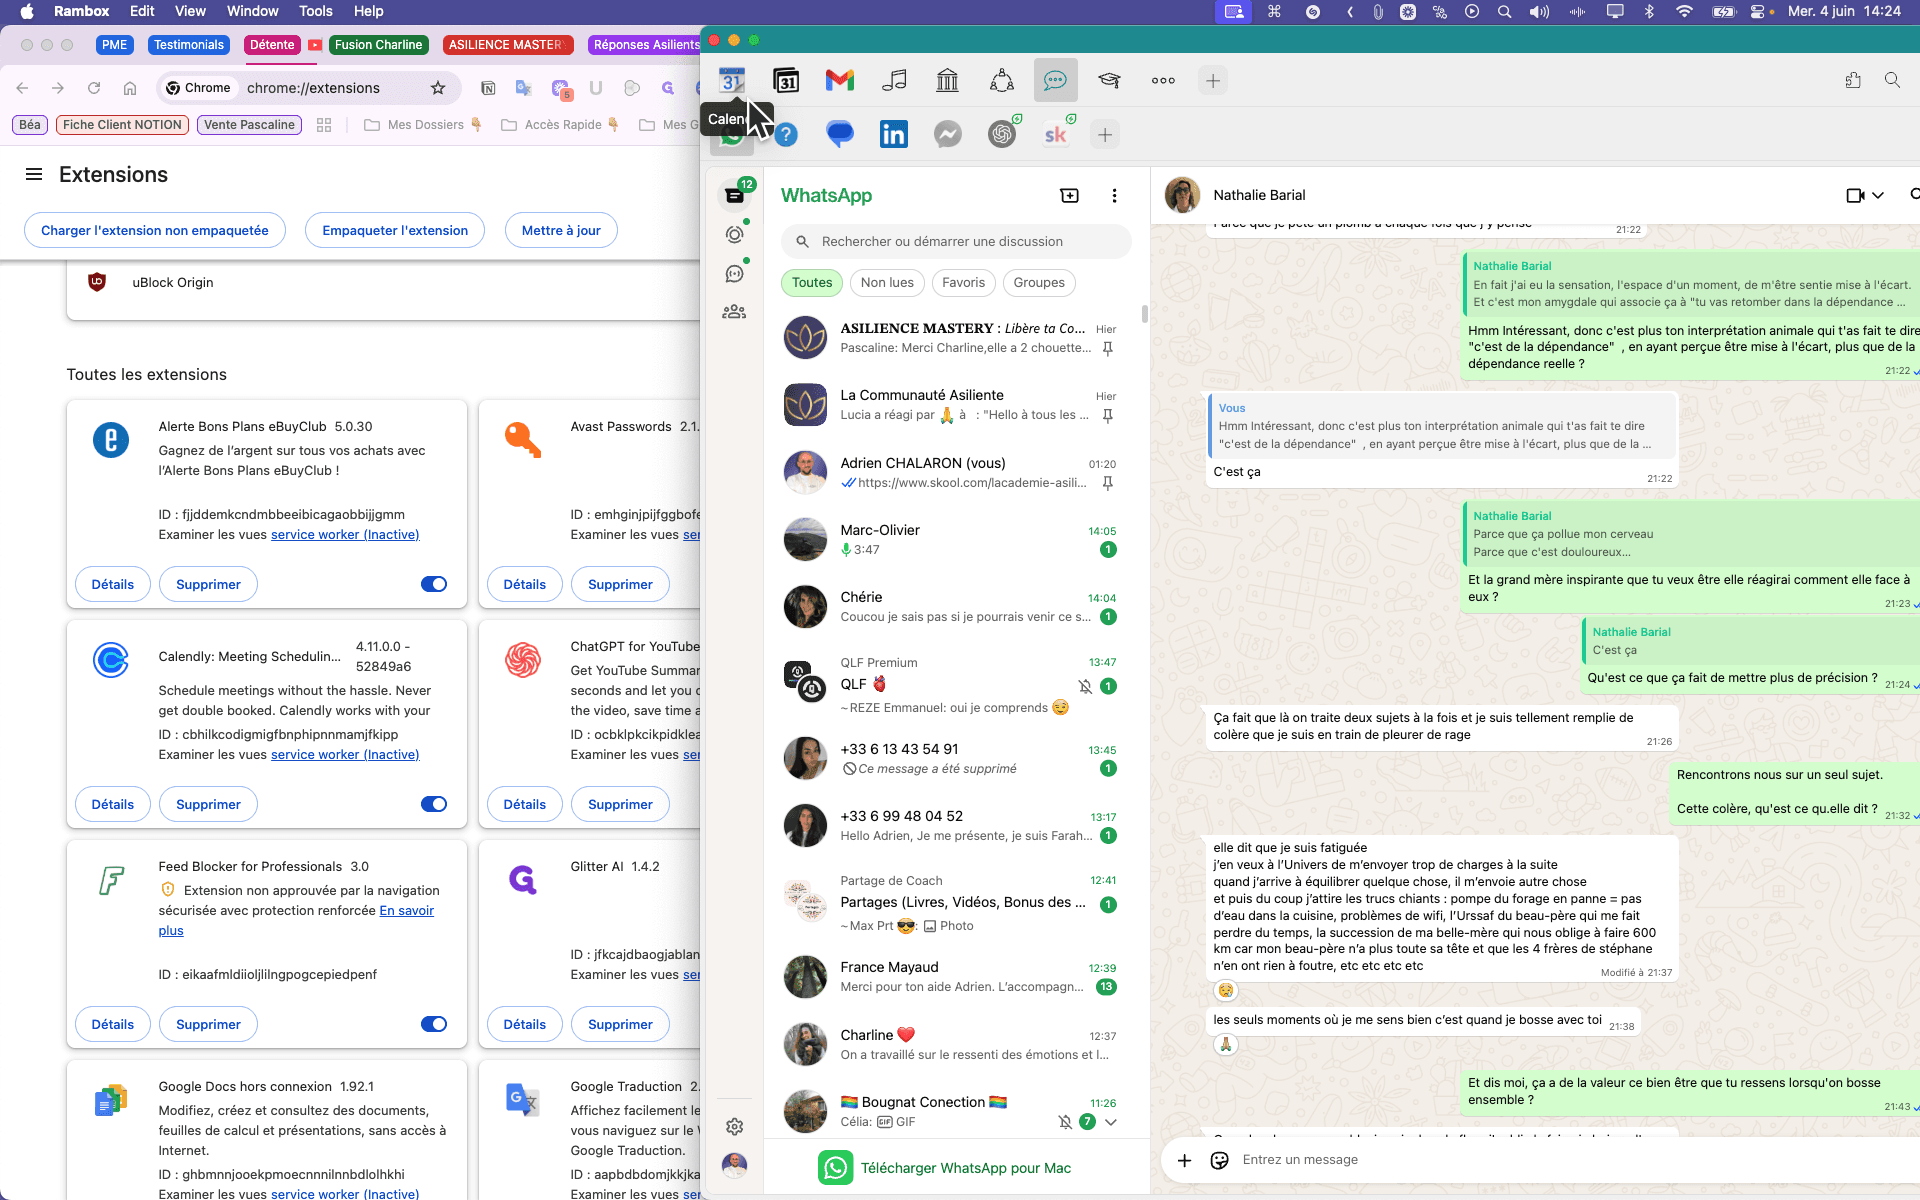Open service worker link for Calendly extension

click(x=345, y=755)
